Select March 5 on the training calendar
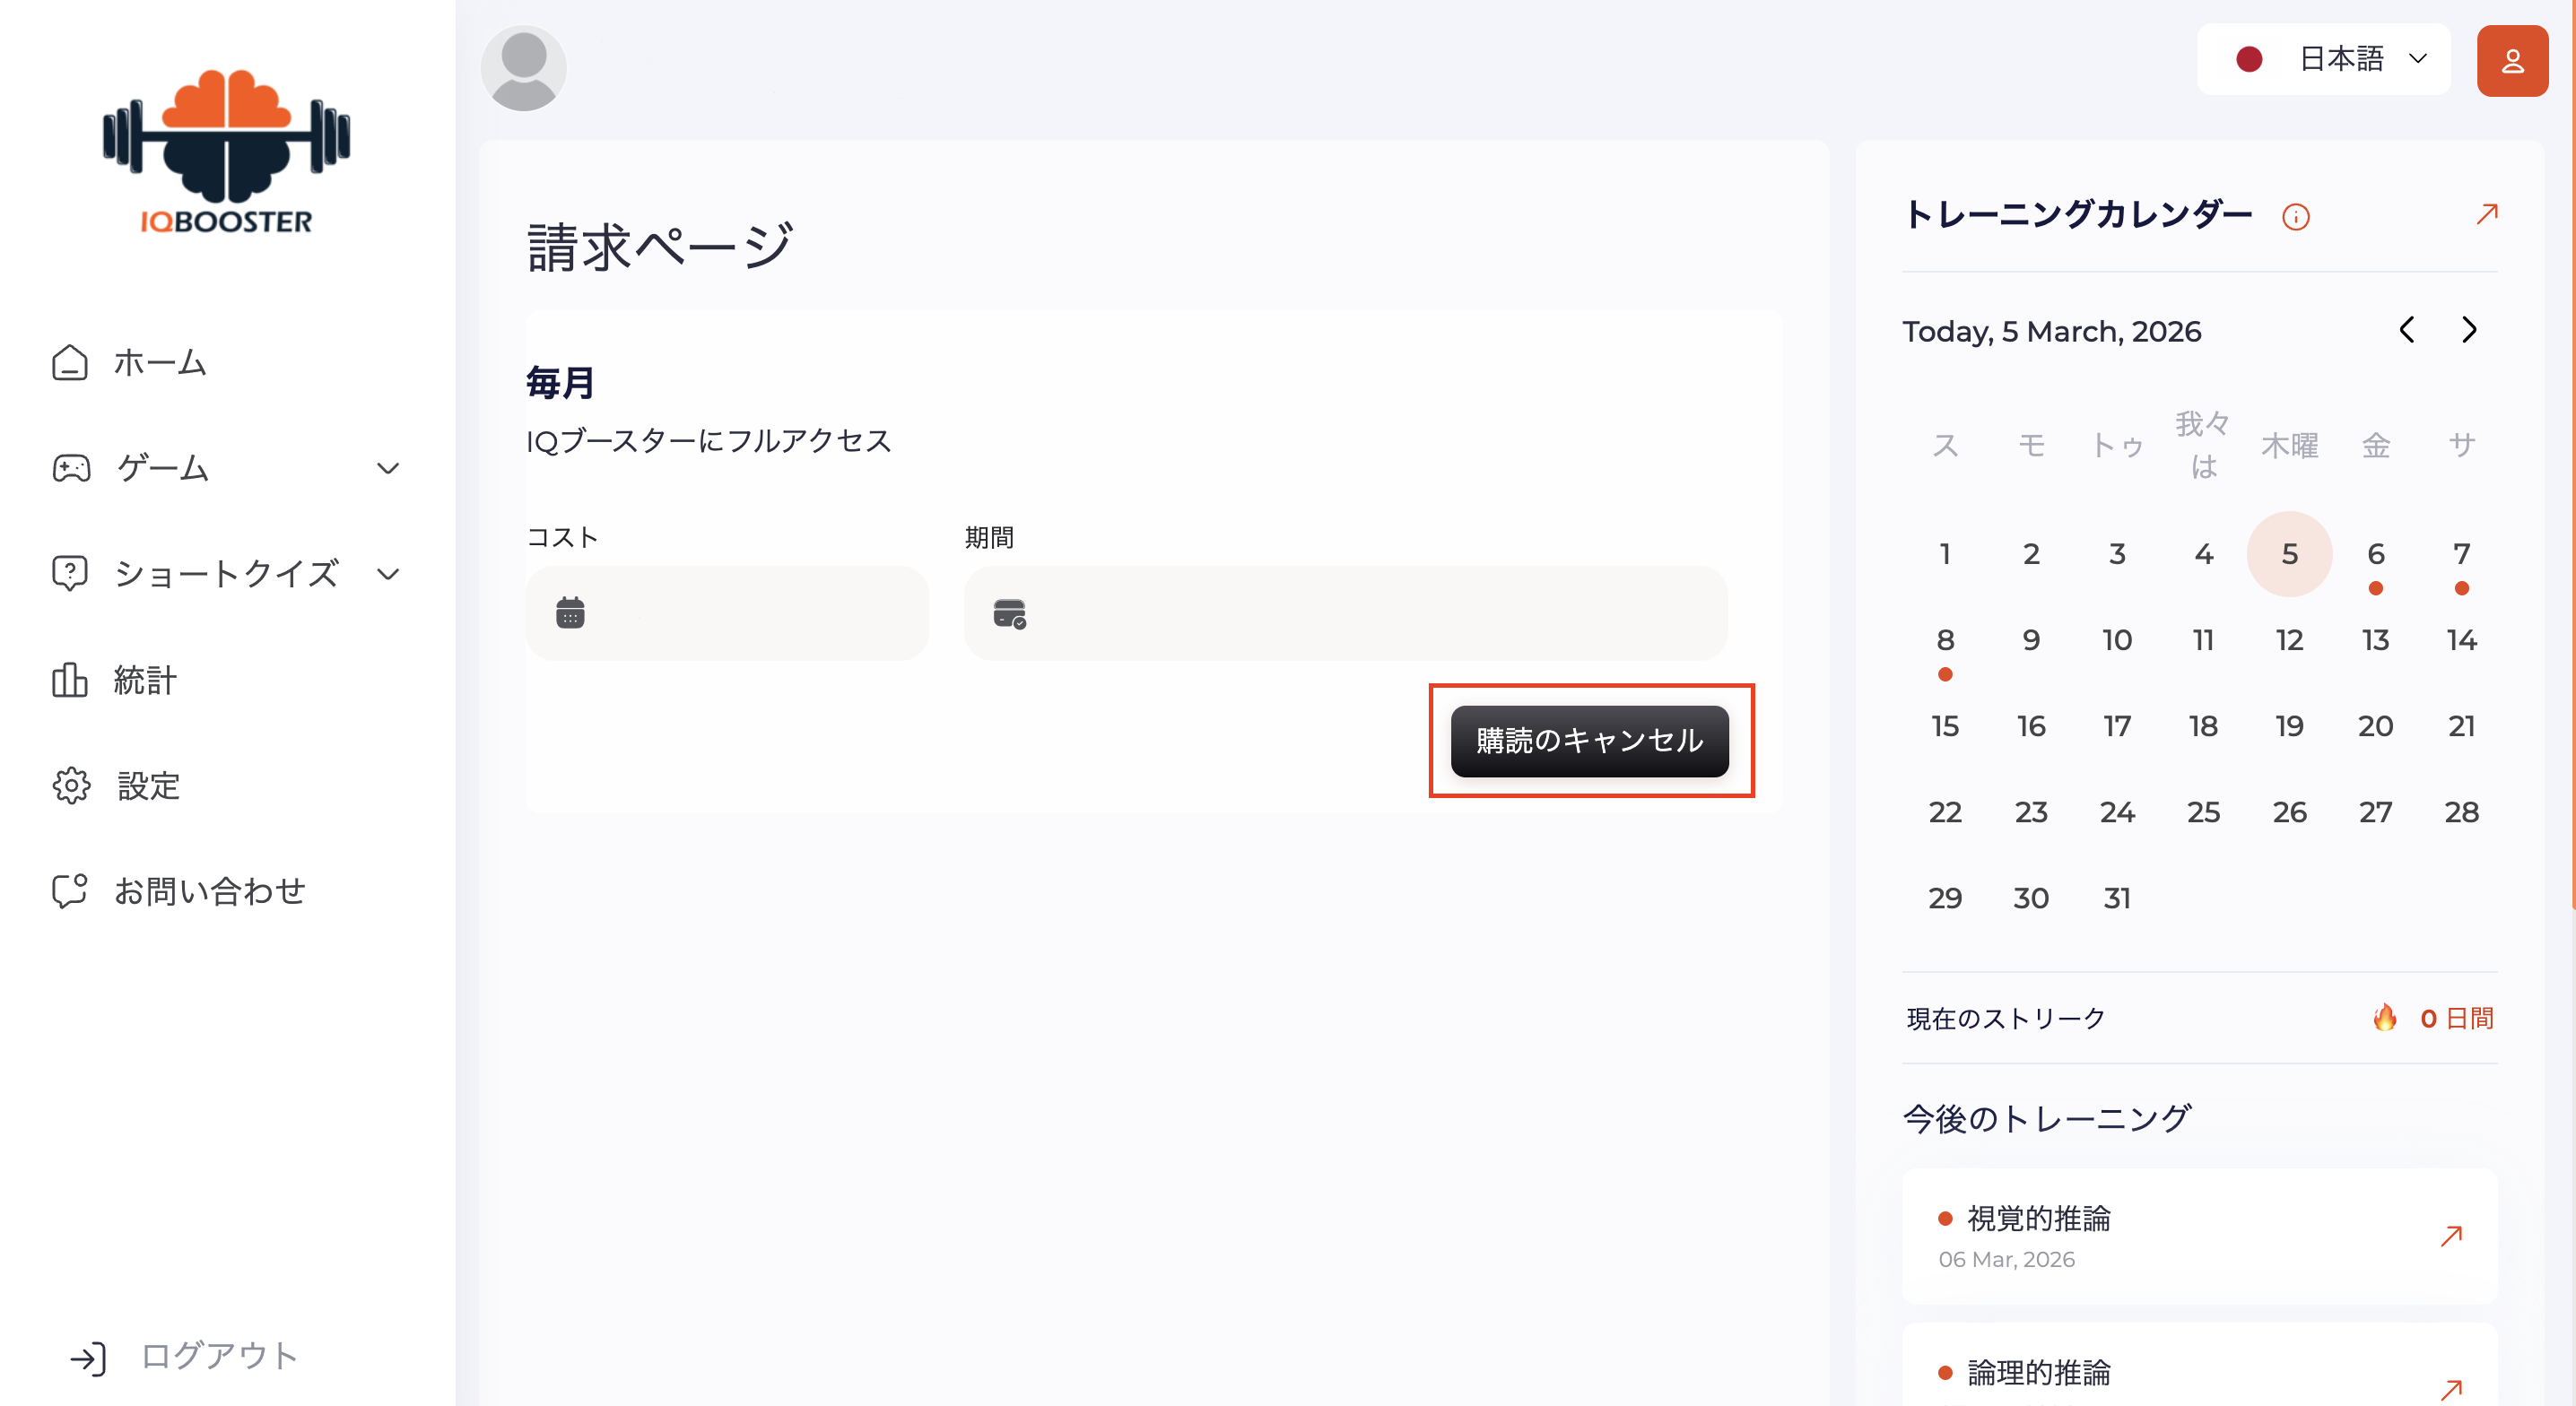The height and width of the screenshot is (1406, 2576). 2290,553
